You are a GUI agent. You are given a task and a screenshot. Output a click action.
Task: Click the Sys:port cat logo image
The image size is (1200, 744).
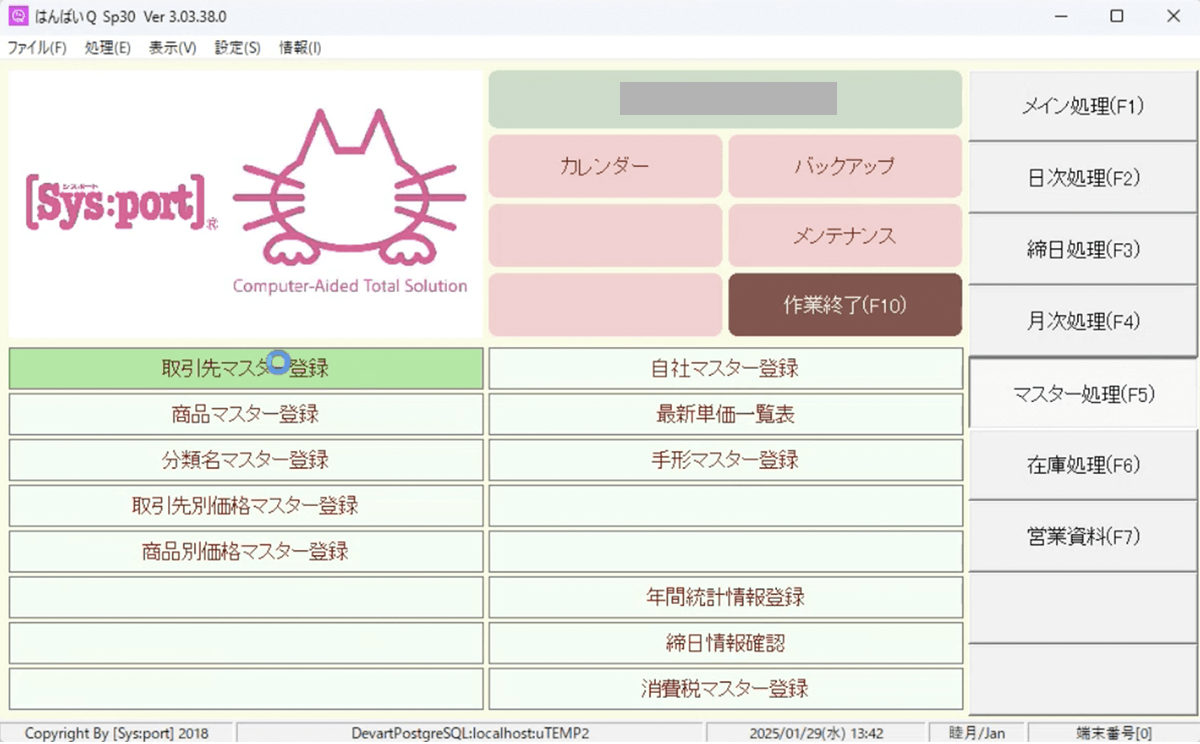[x=246, y=204]
